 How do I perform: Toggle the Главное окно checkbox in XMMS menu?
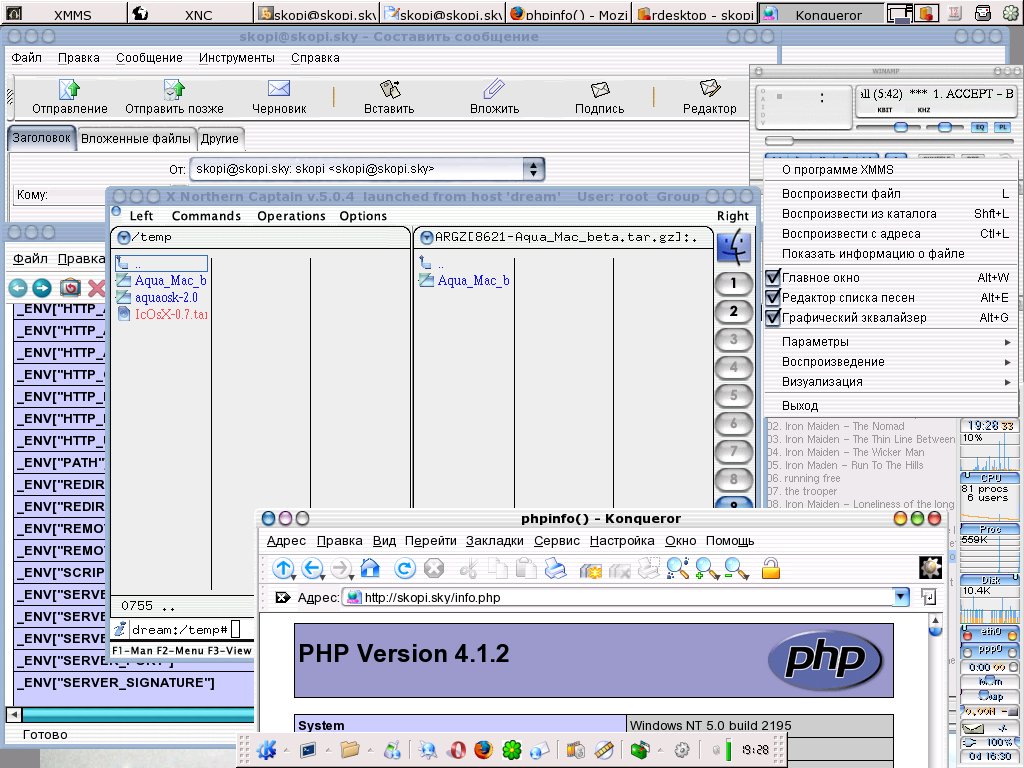point(773,277)
